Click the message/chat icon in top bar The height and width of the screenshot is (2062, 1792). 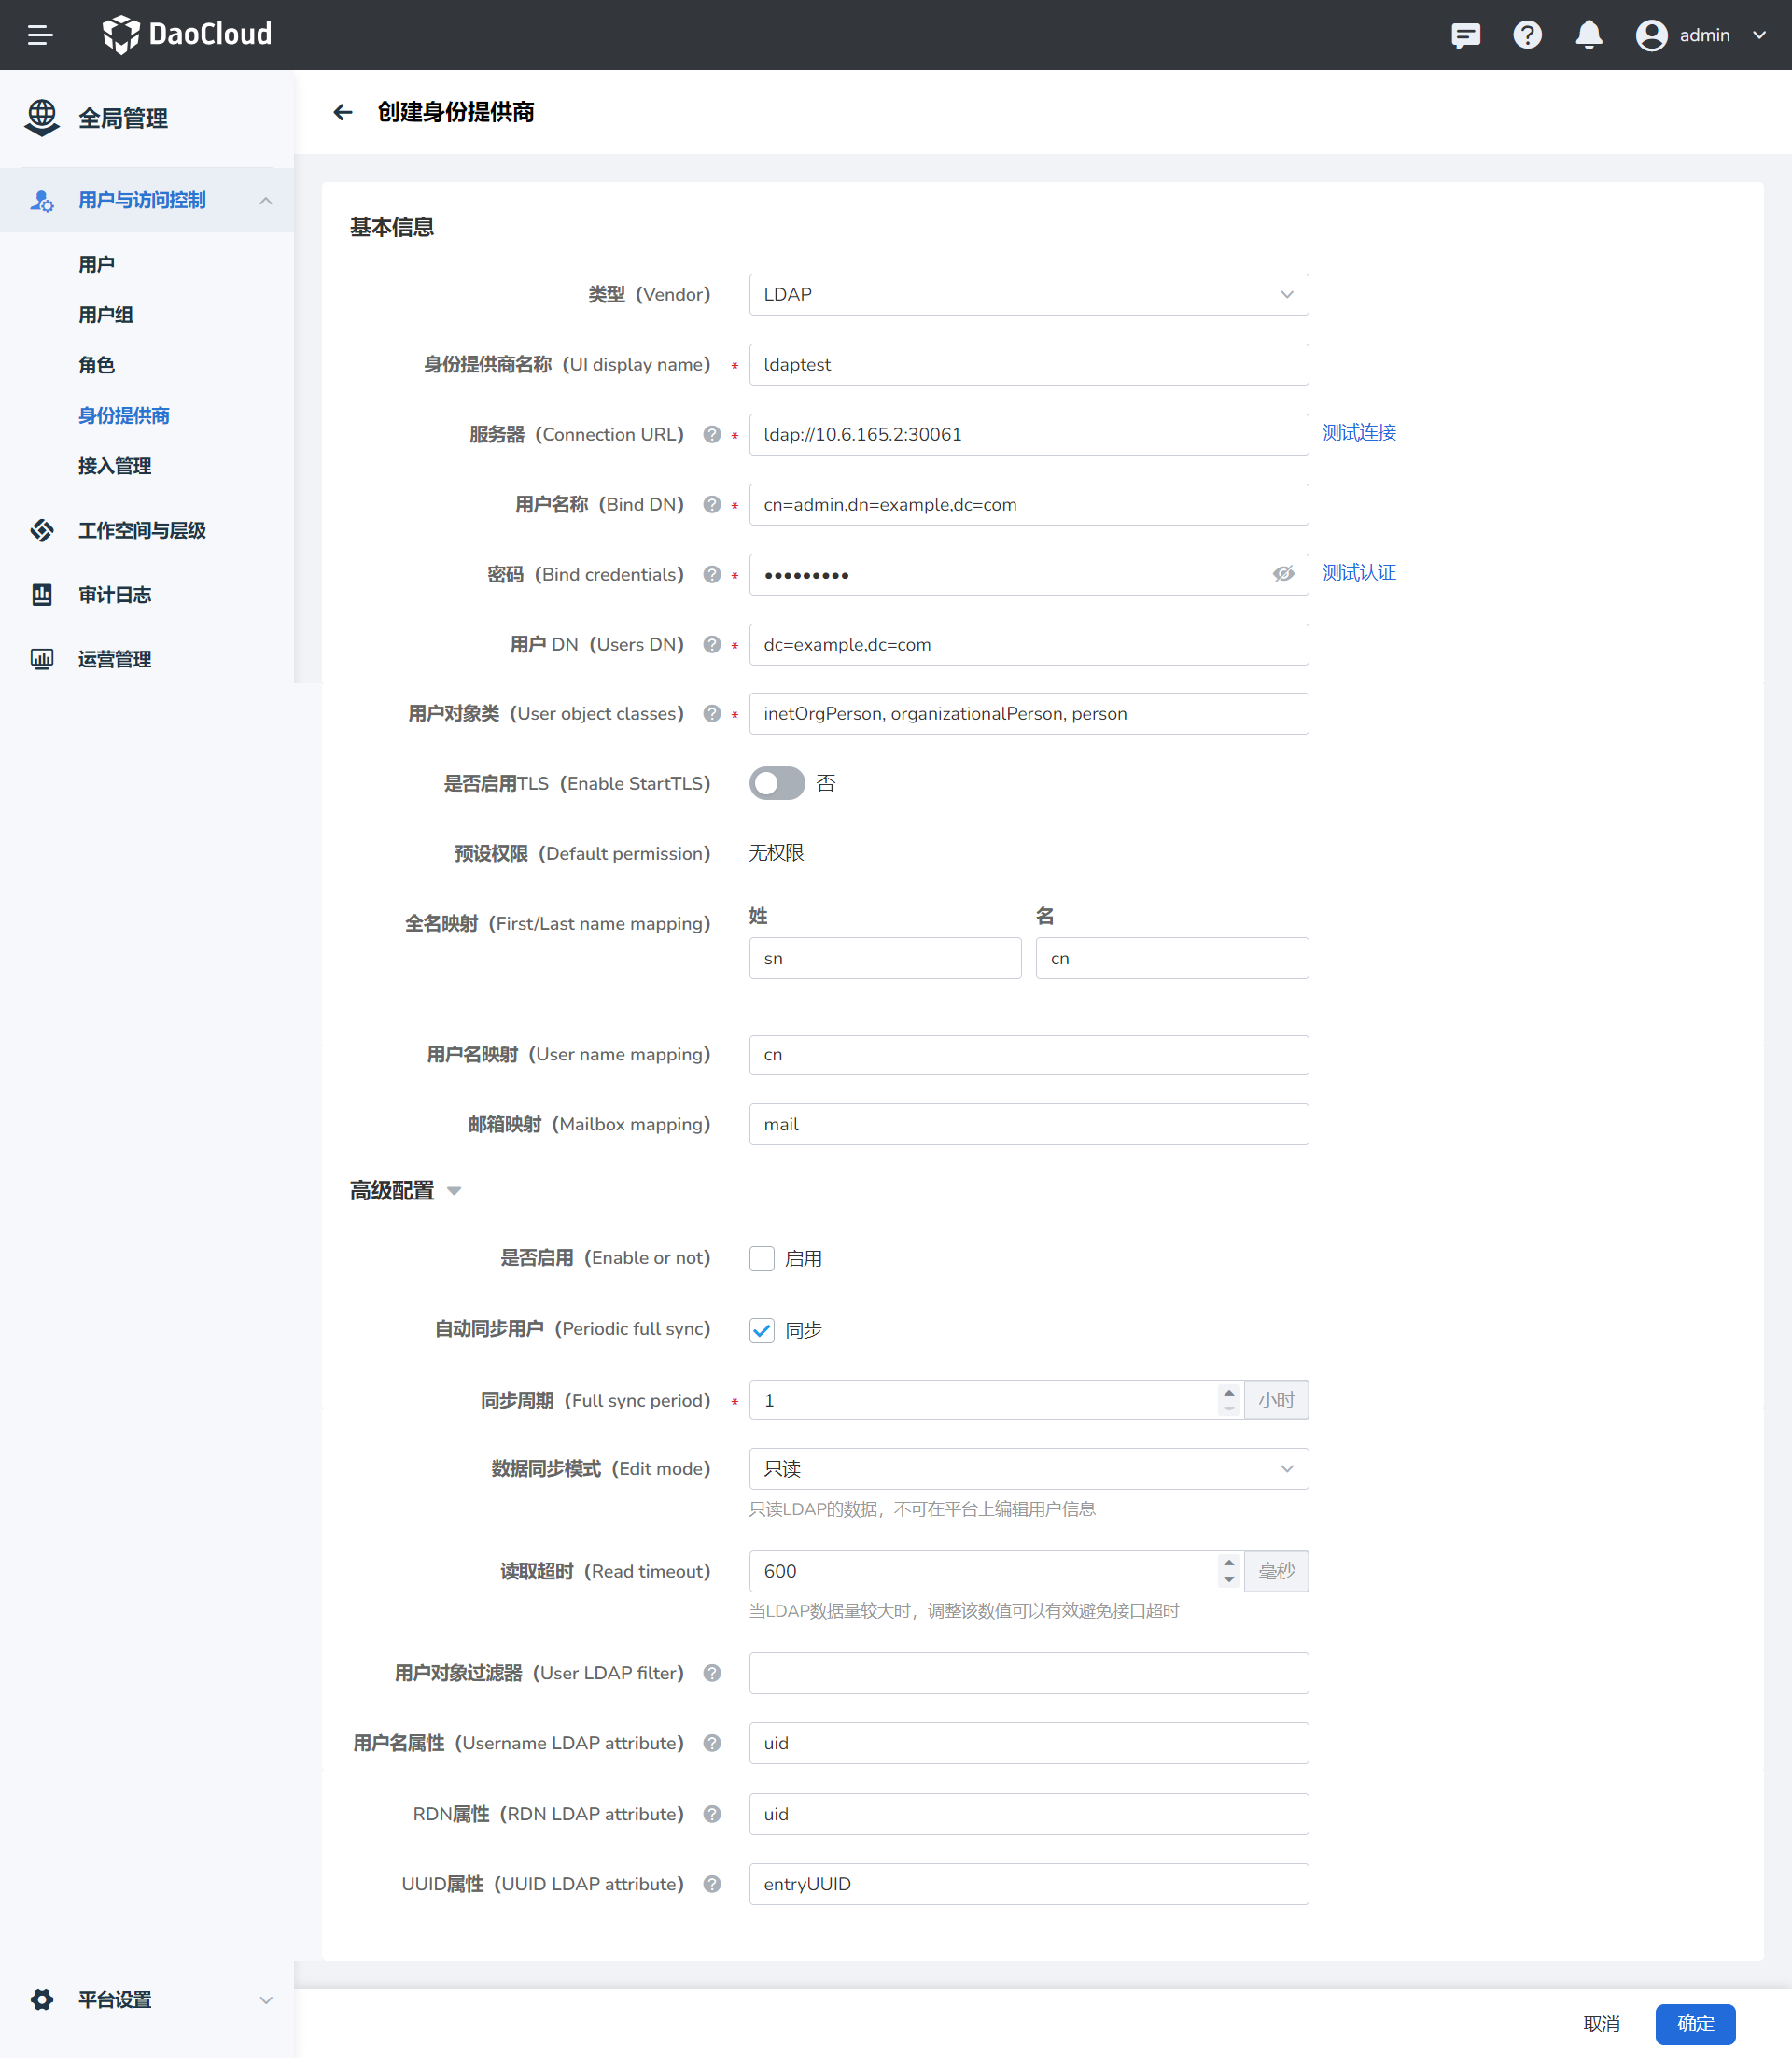point(1465,34)
